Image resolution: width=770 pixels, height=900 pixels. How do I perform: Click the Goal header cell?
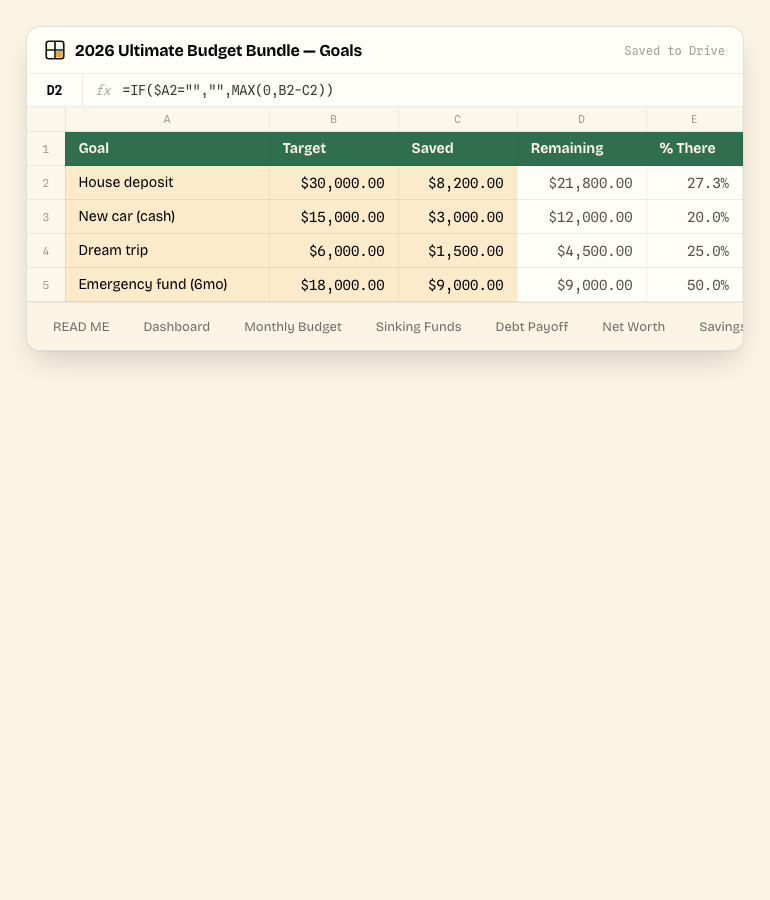(x=167, y=149)
